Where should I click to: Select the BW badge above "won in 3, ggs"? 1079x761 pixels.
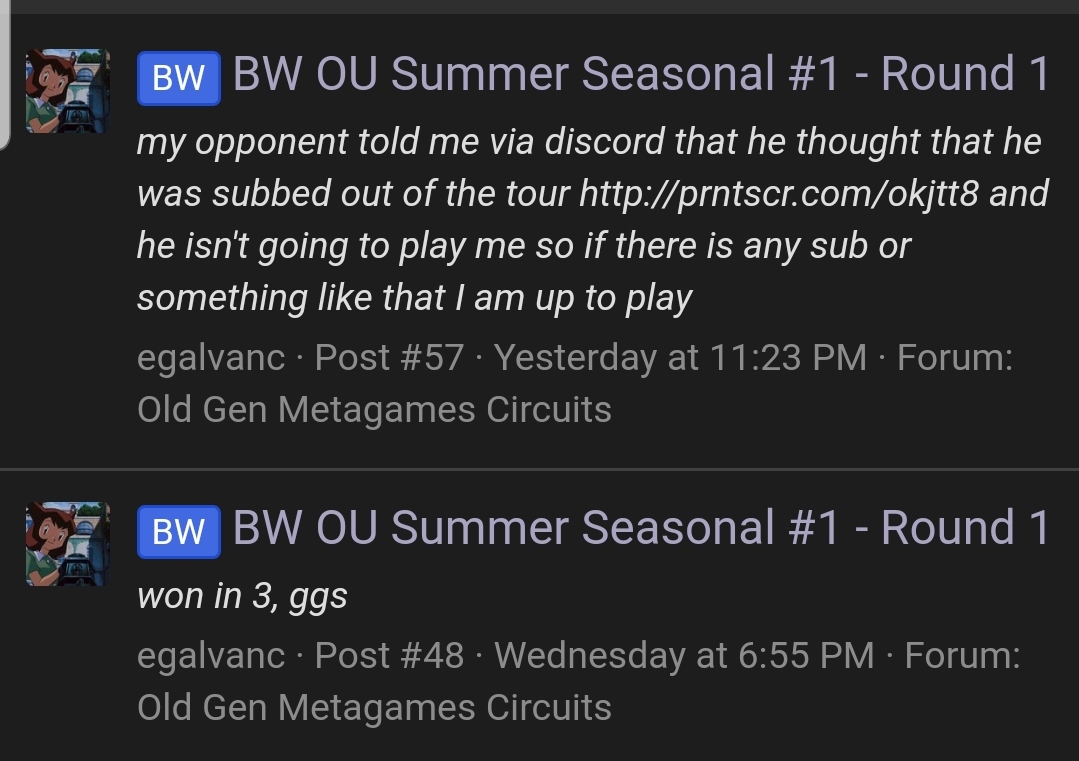pyautogui.click(x=178, y=531)
